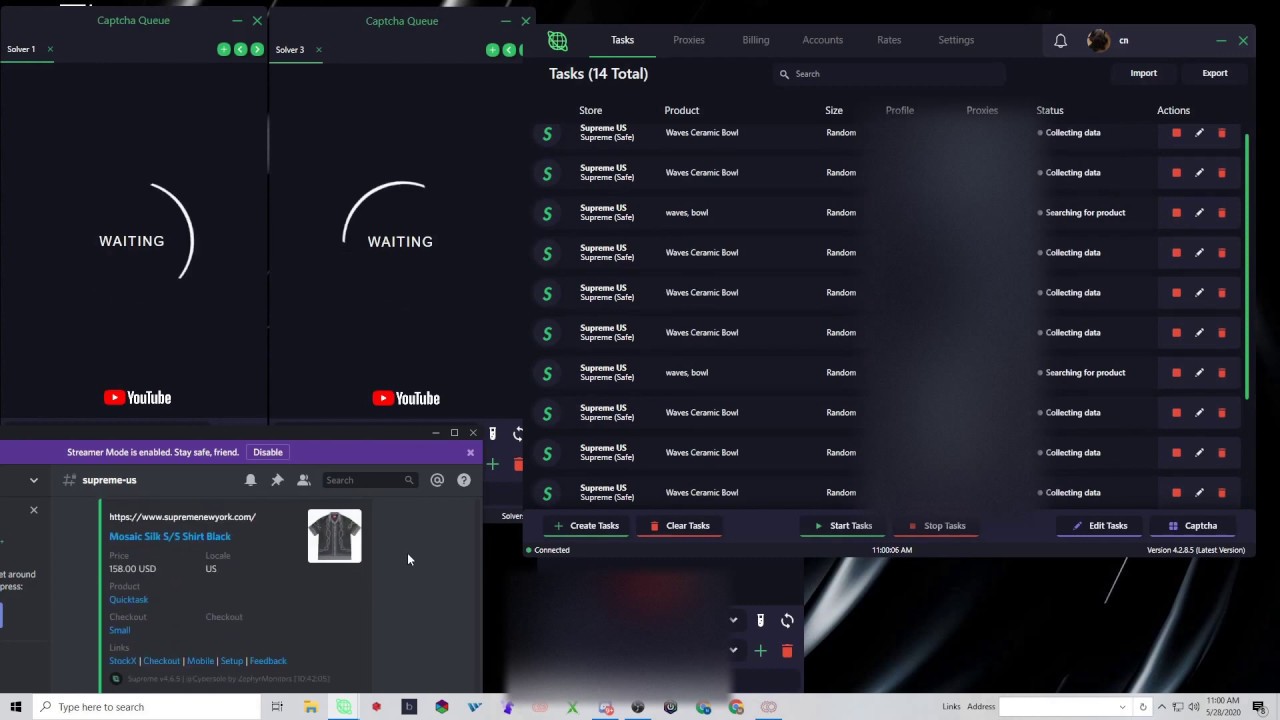Open the Captcha button in bot window
Screen dimensions: 1280x720
pos(1192,526)
